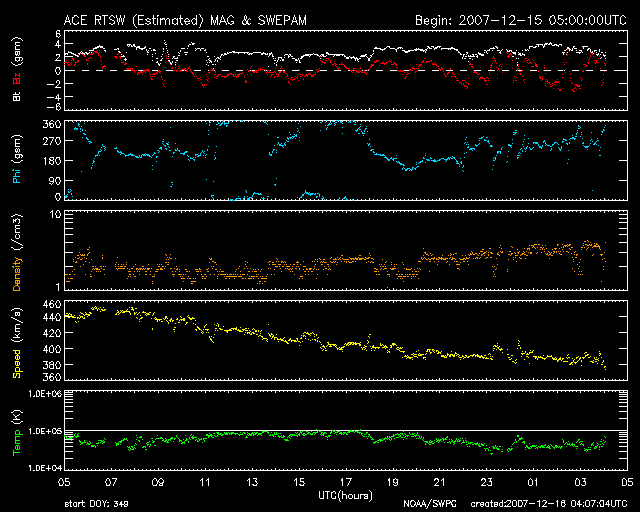
Task: Click the 'Speed (km/s)' axis label
Action: pyautogui.click(x=17, y=343)
